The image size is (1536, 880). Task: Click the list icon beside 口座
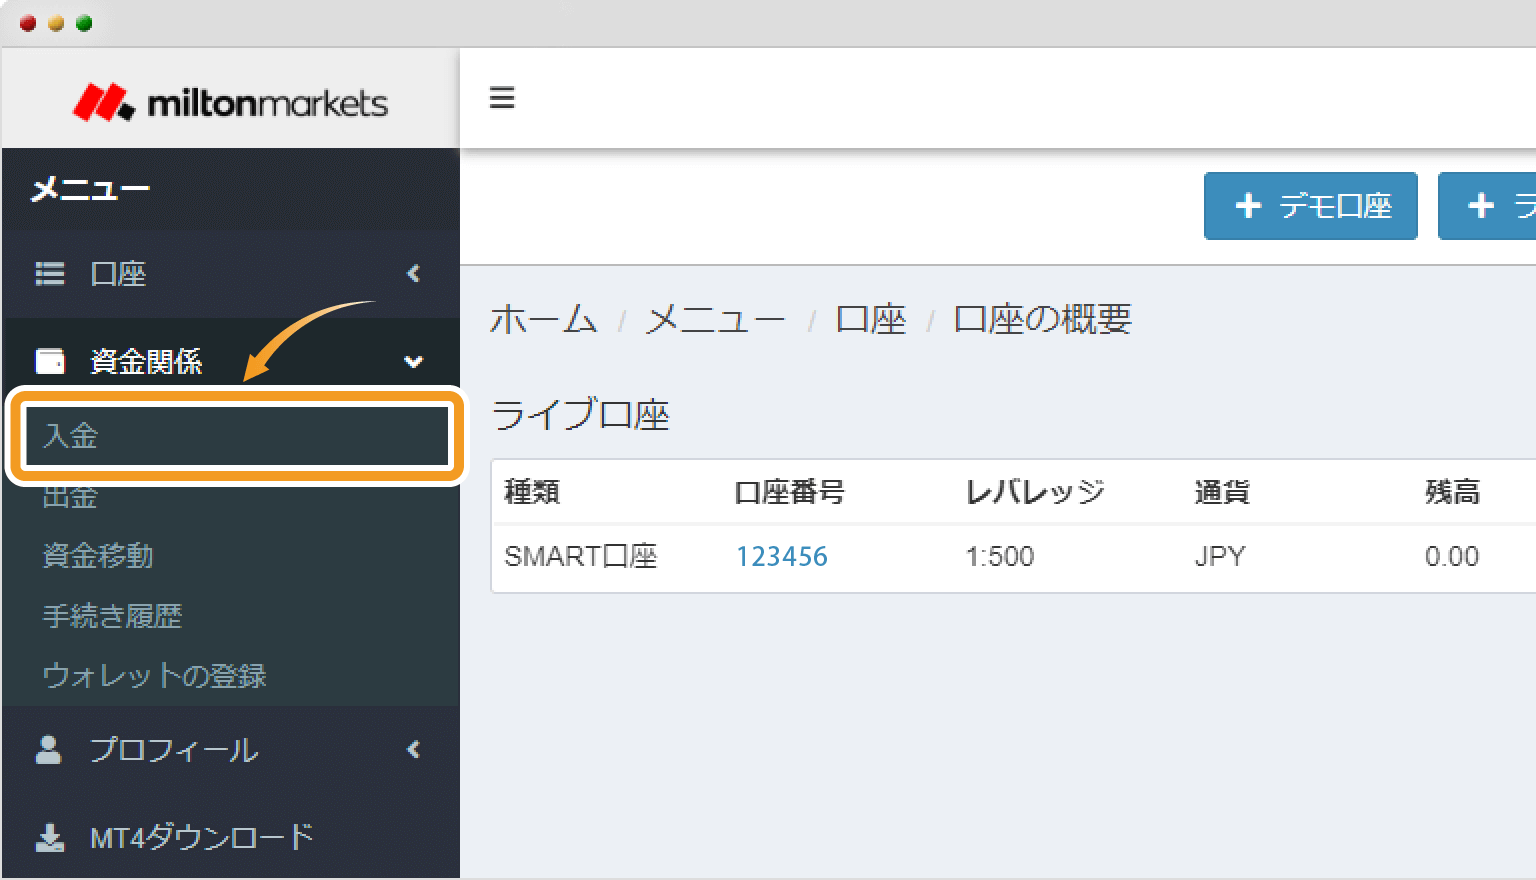tap(50, 274)
